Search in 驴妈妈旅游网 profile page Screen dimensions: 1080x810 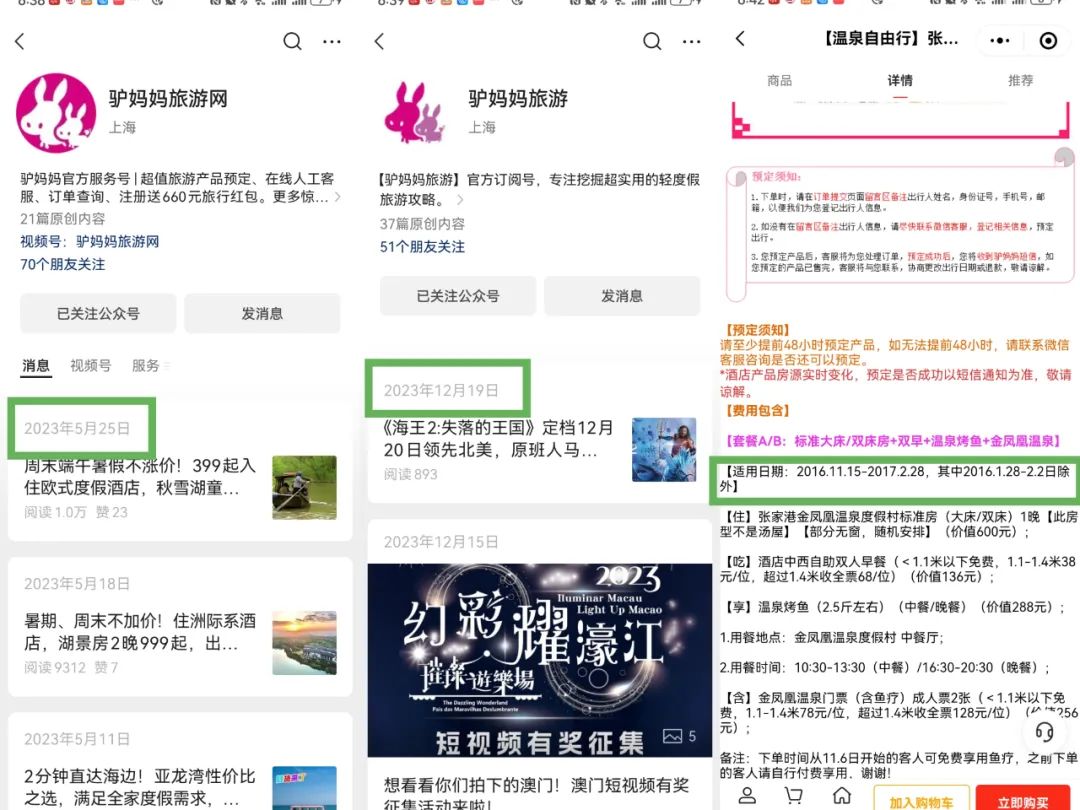(x=292, y=41)
